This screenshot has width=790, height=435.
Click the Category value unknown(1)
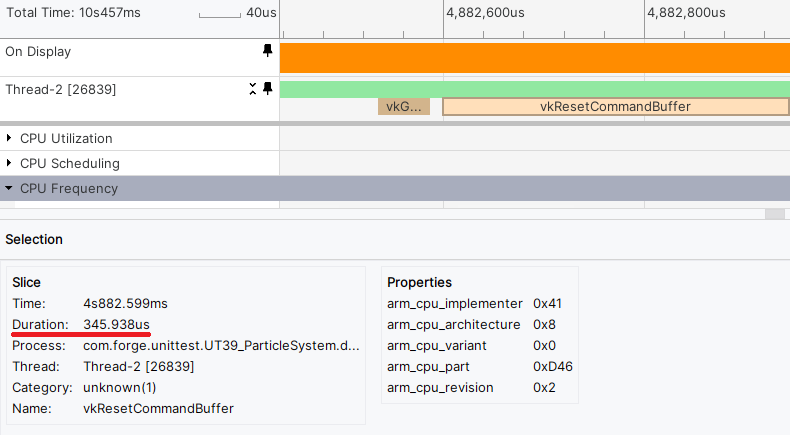coord(120,388)
